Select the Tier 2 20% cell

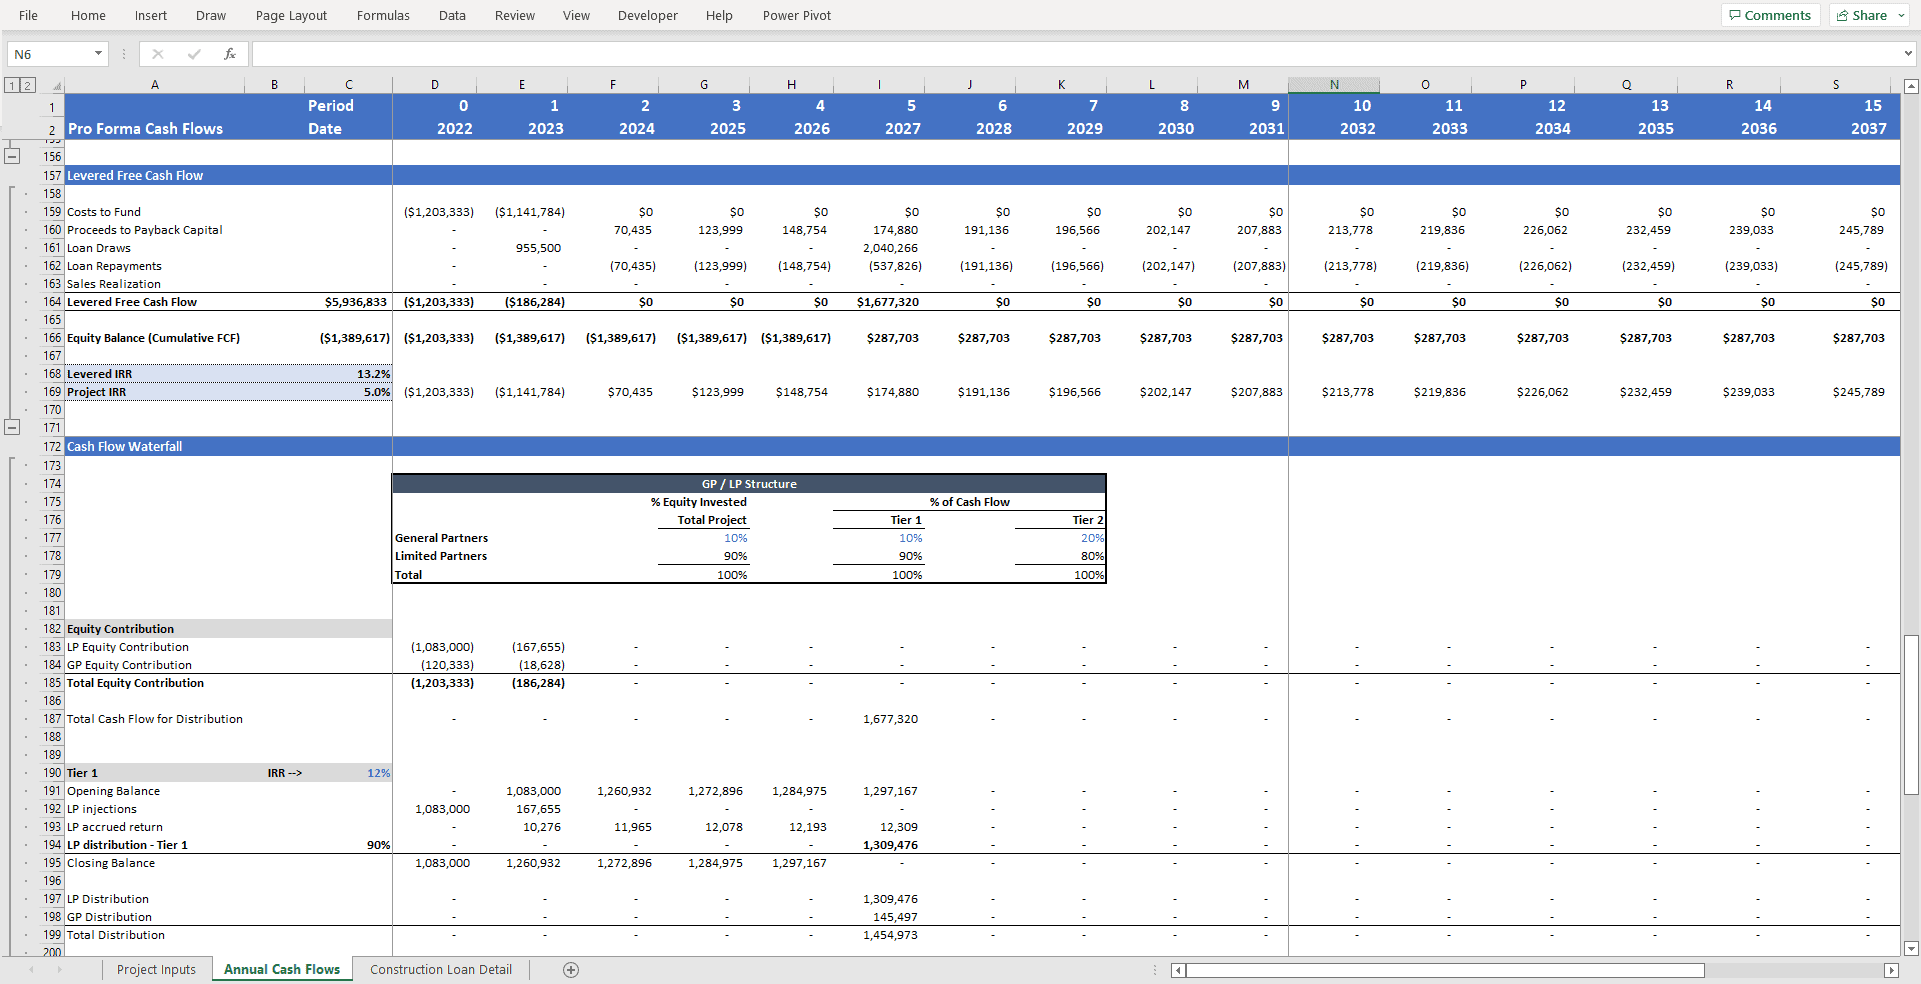tap(1060, 538)
